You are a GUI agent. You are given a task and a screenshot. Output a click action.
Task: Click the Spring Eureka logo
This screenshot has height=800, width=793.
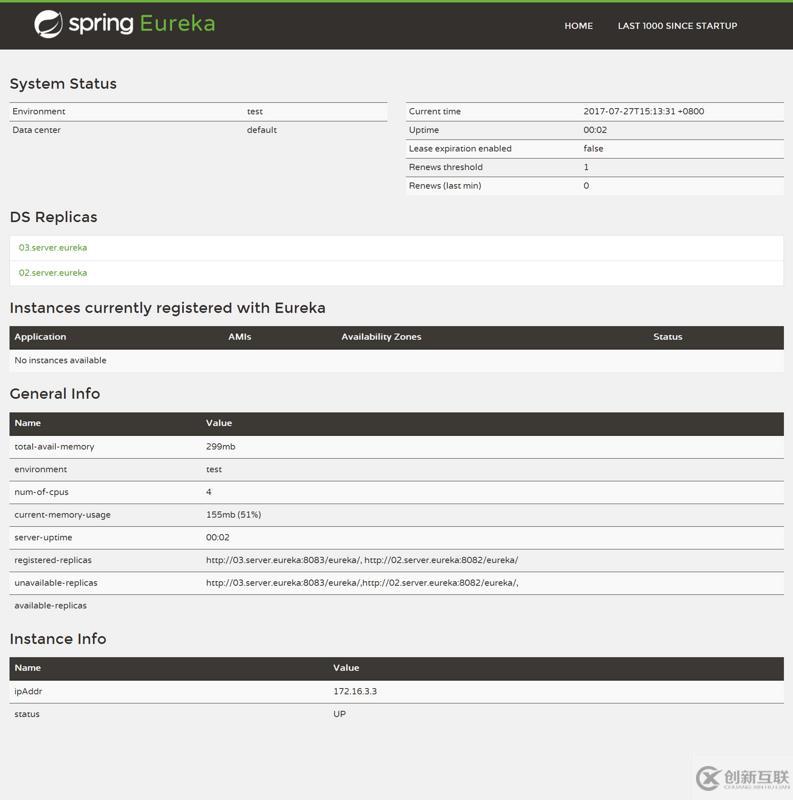pyautogui.click(x=125, y=24)
